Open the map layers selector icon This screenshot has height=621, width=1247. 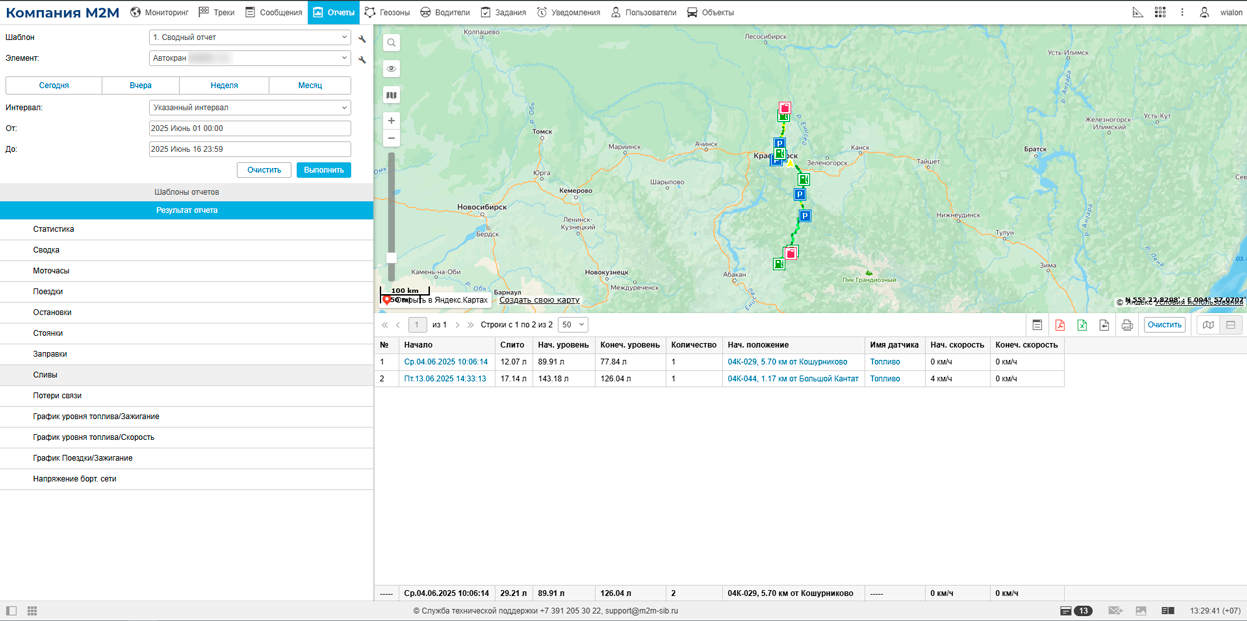coord(391,95)
